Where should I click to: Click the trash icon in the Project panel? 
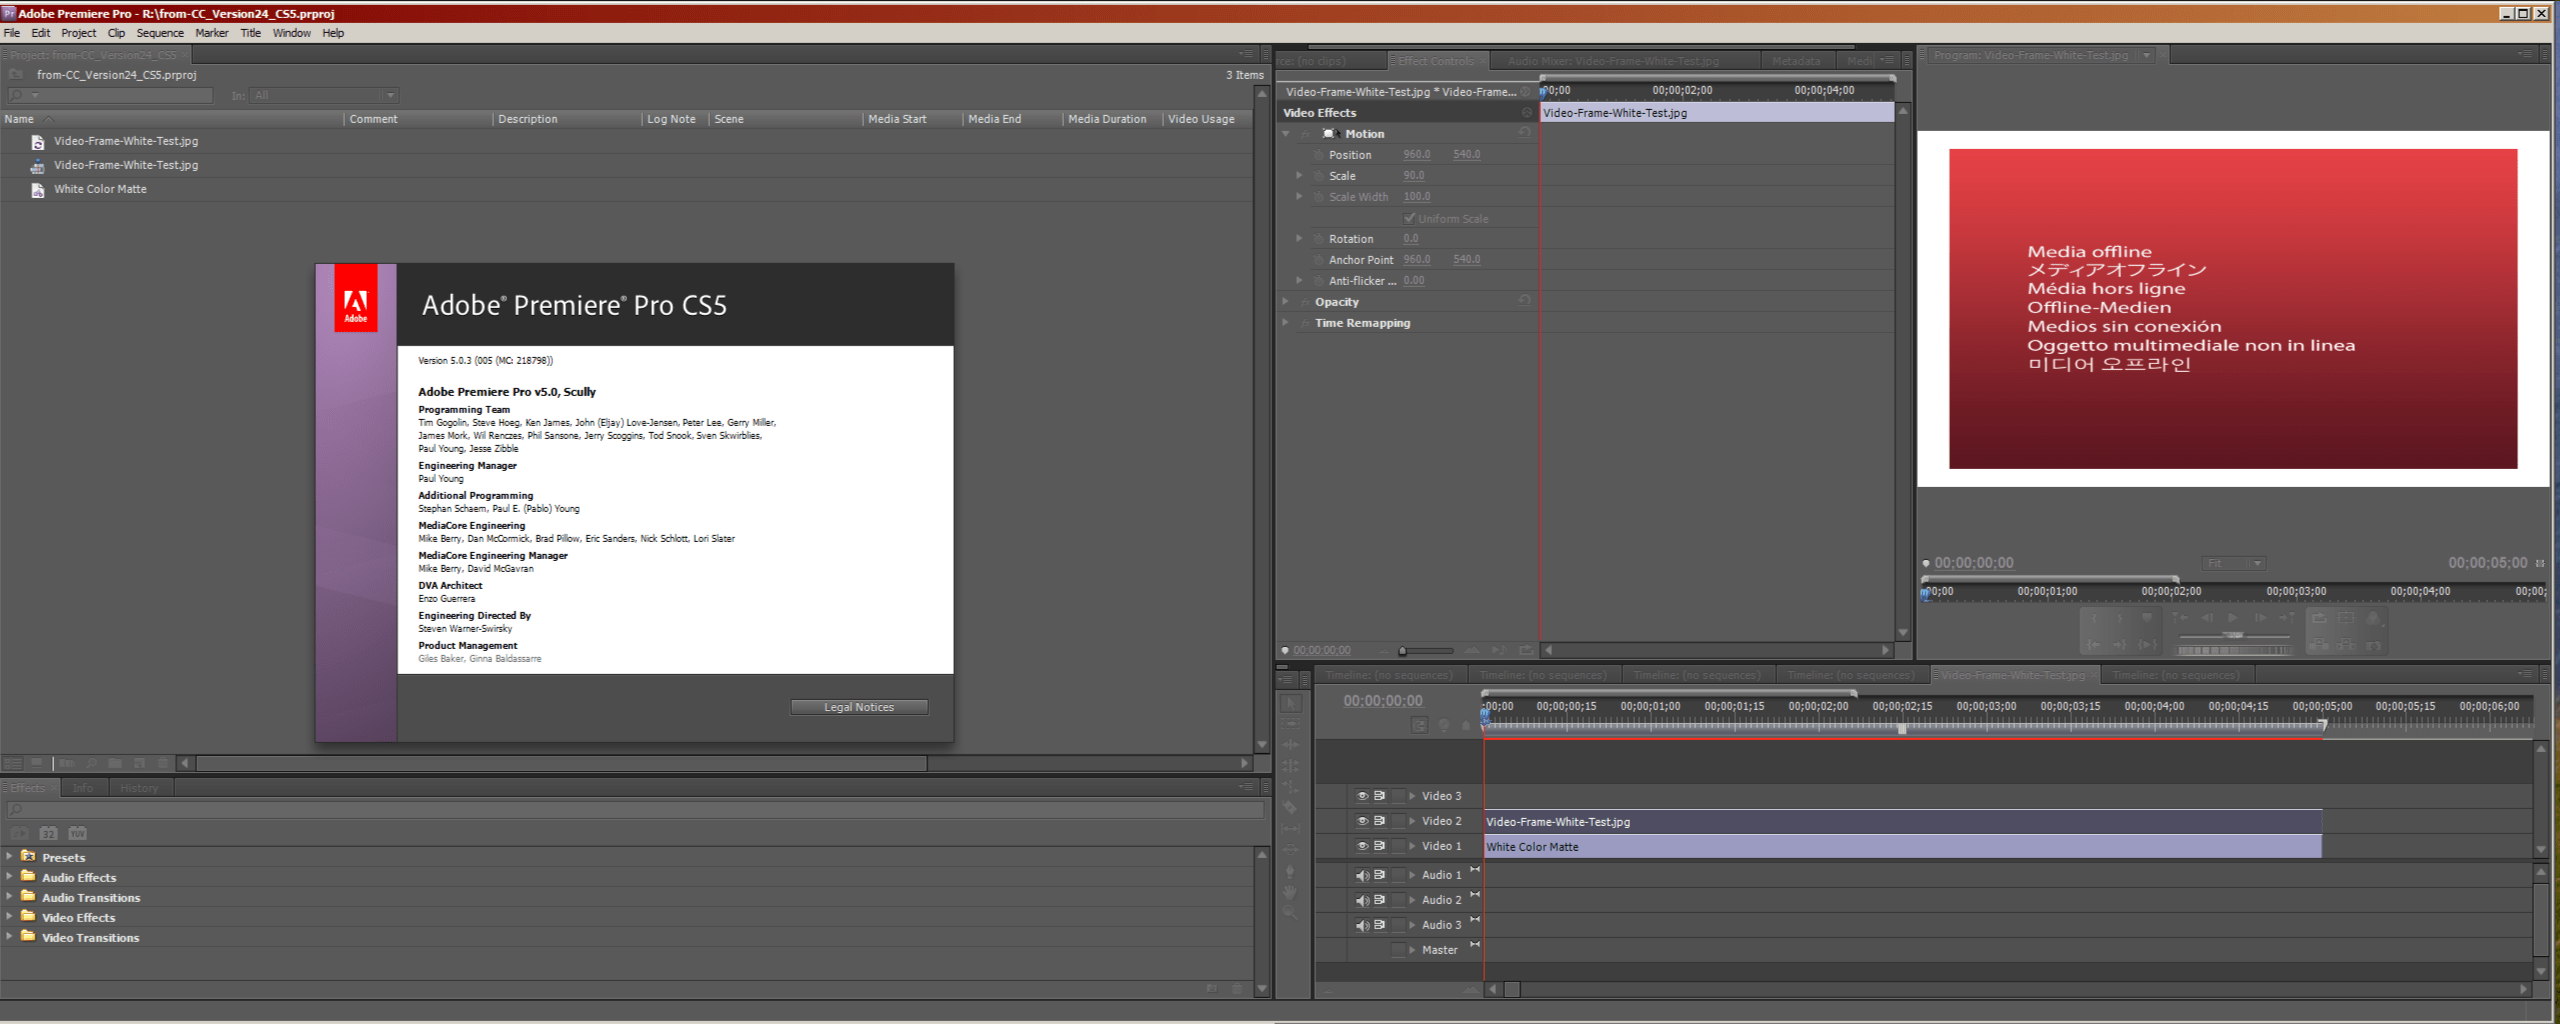[163, 765]
